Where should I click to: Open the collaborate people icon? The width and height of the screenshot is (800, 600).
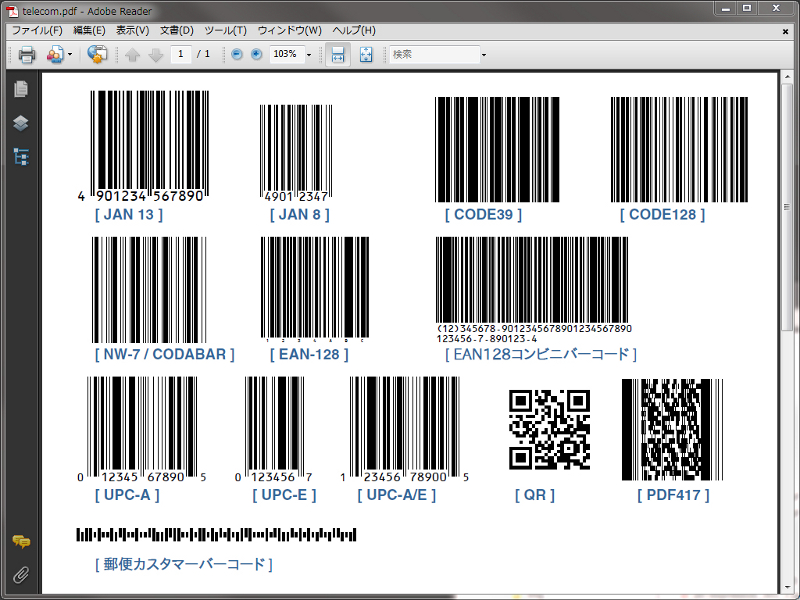tap(55, 54)
